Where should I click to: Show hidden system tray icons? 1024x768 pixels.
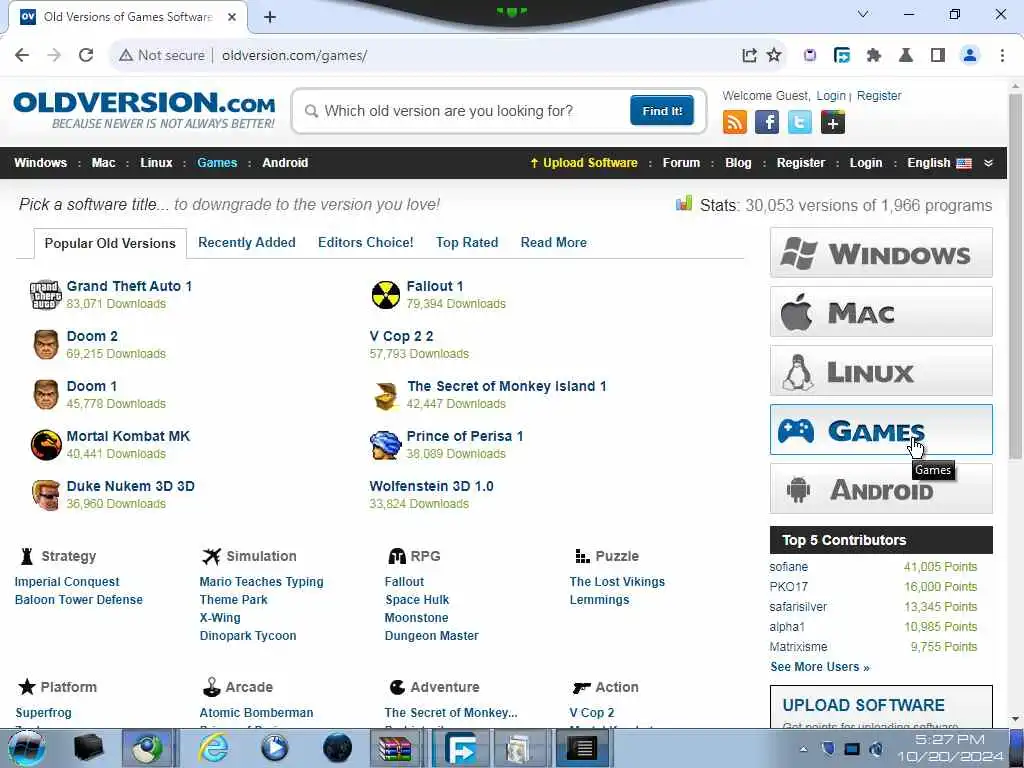(803, 749)
